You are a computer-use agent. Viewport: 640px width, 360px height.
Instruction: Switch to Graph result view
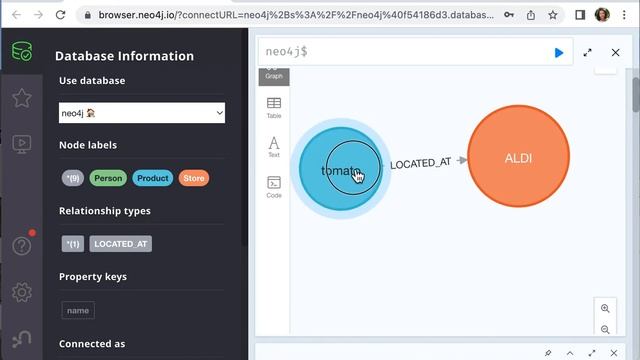[274, 76]
